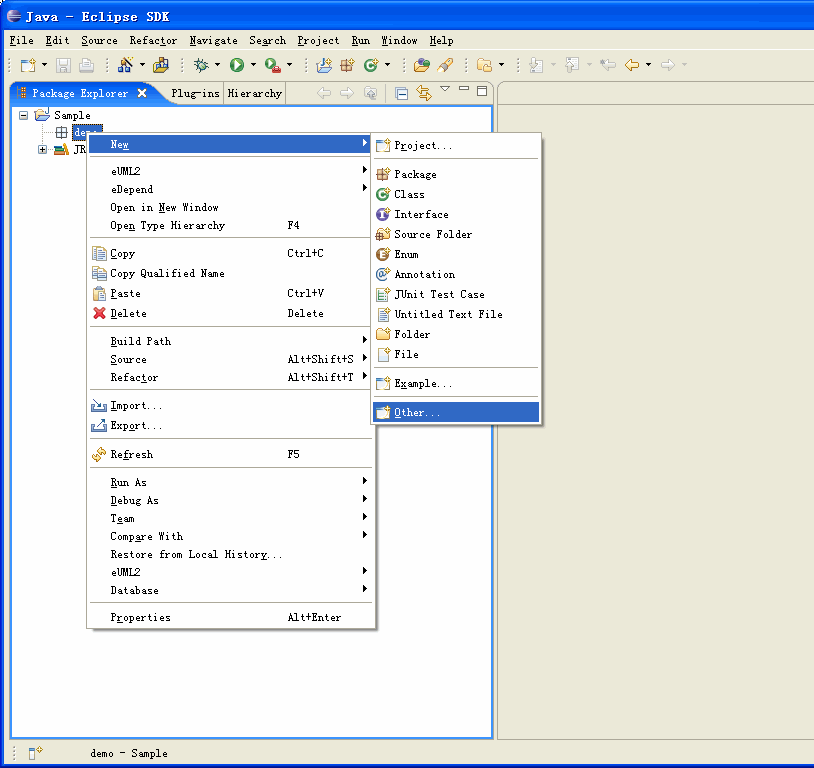Click Open Type Hierarchy in context menu

[230, 225]
